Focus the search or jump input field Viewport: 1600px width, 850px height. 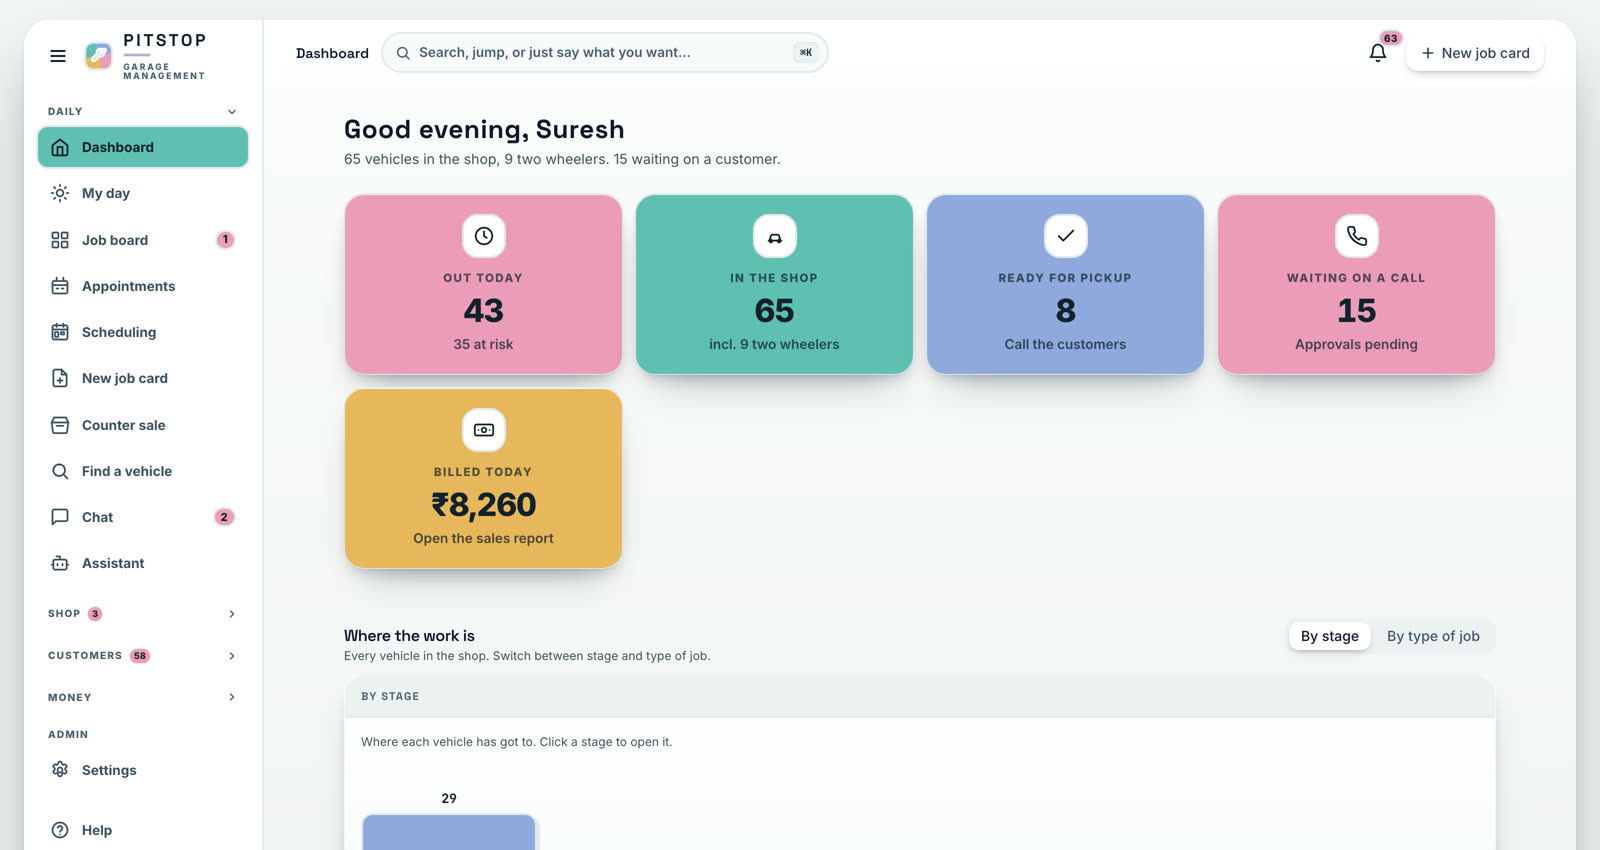click(x=605, y=53)
